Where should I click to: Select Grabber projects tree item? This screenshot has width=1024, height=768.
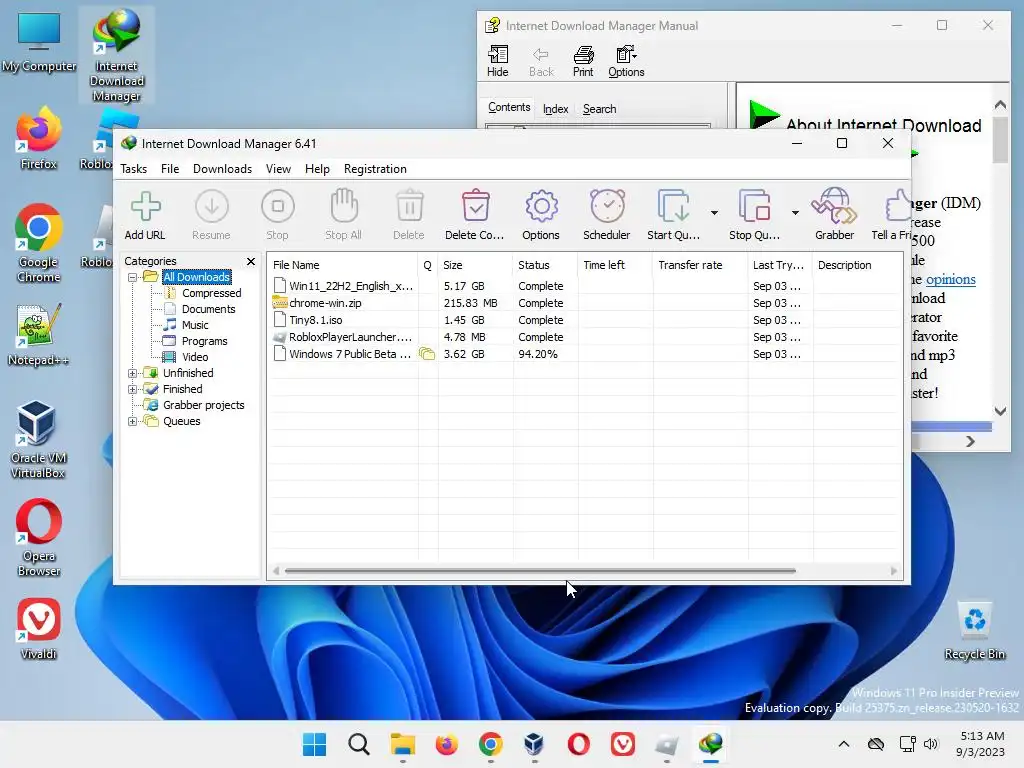coord(203,405)
